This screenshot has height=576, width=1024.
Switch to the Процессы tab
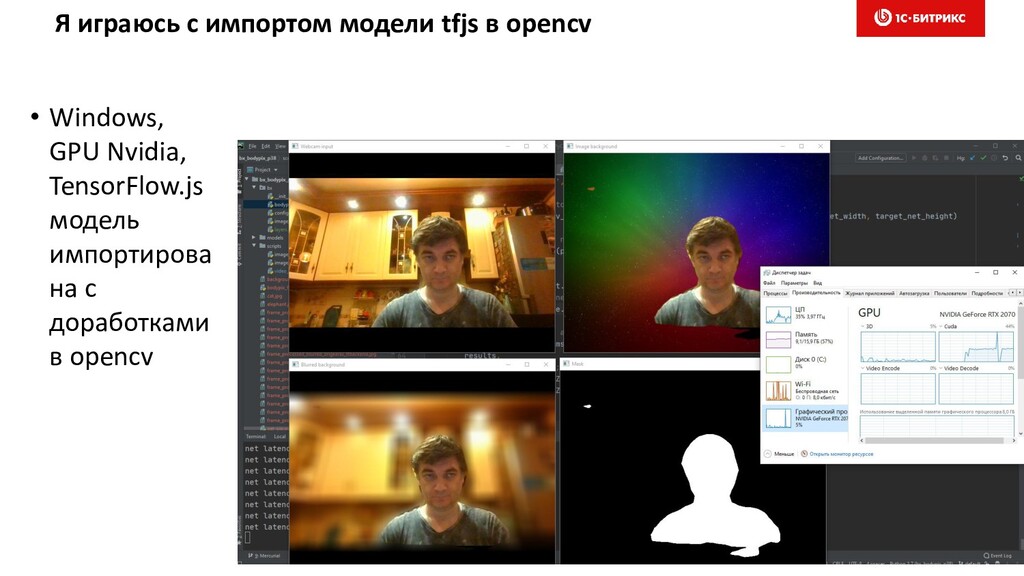[x=775, y=293]
